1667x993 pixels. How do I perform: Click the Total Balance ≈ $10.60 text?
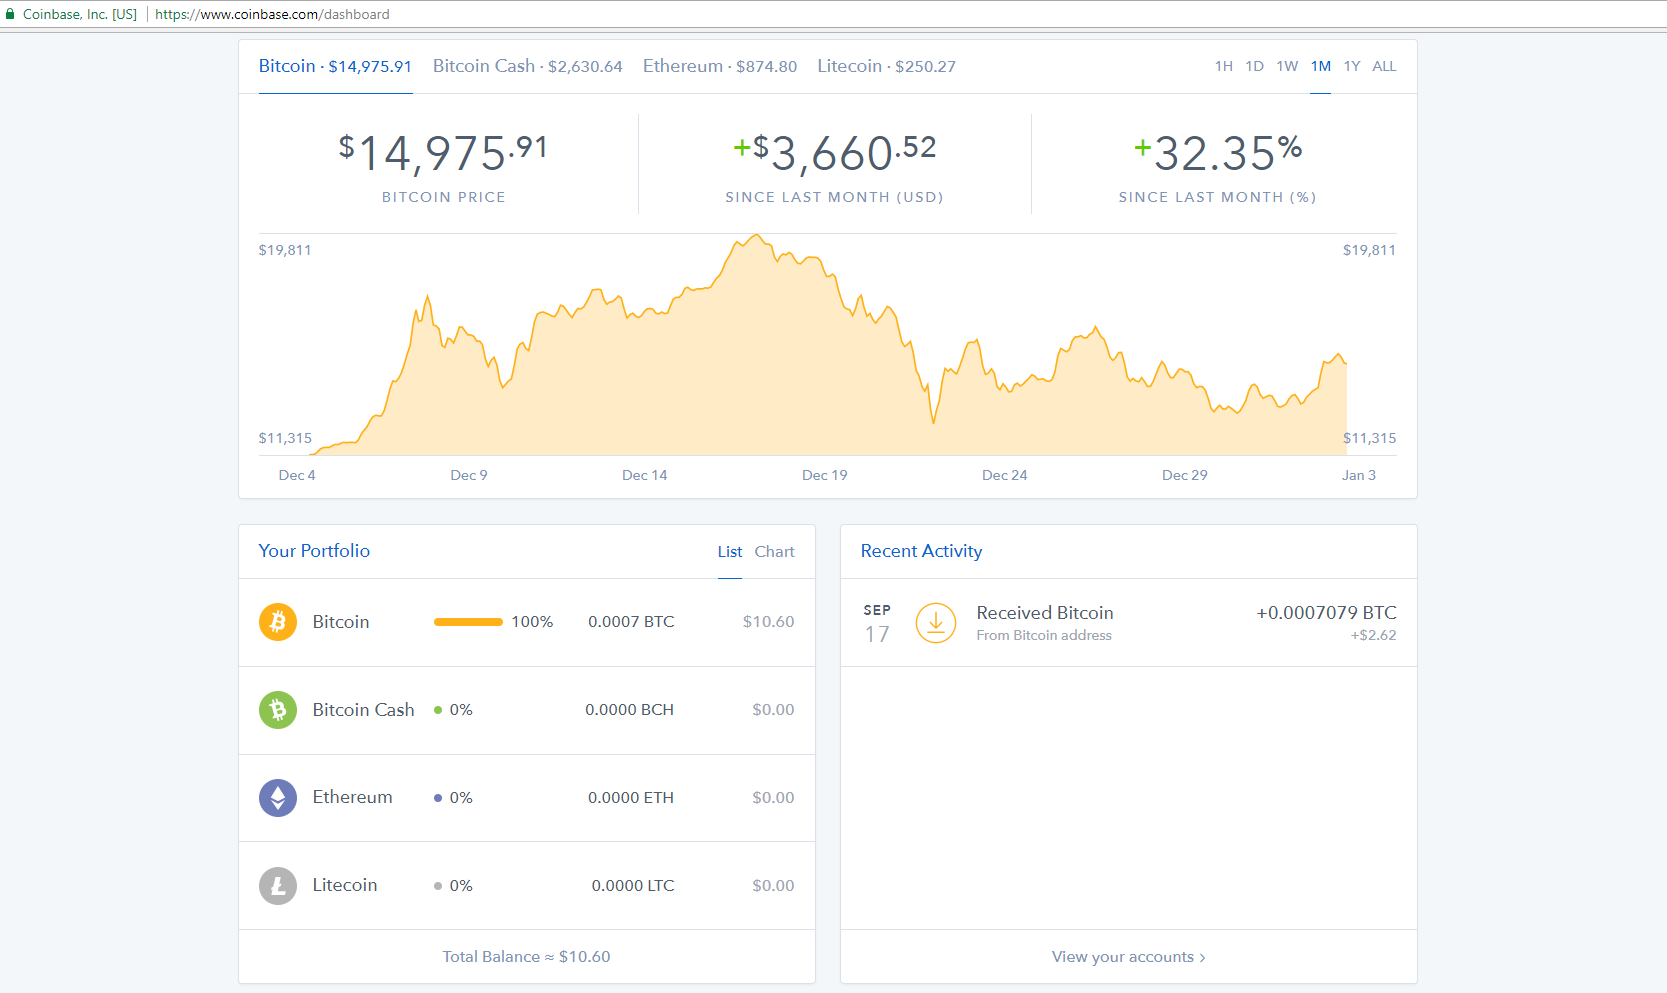point(527,957)
